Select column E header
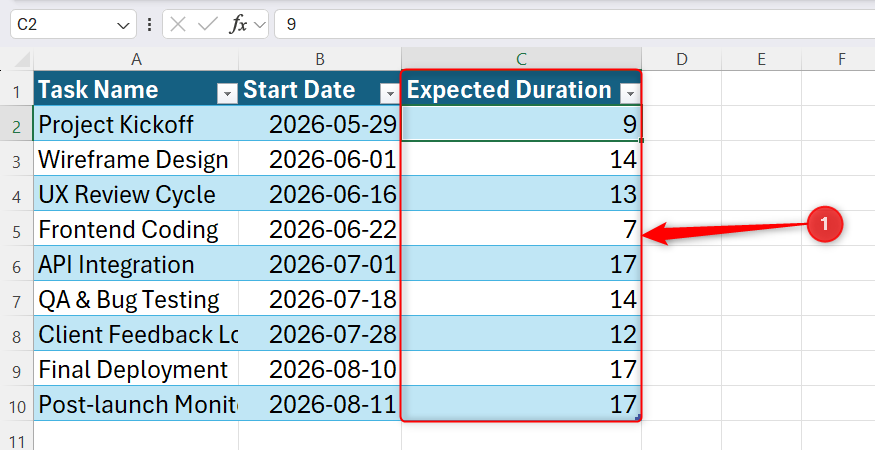Screen dimensions: 875x450 (761, 59)
